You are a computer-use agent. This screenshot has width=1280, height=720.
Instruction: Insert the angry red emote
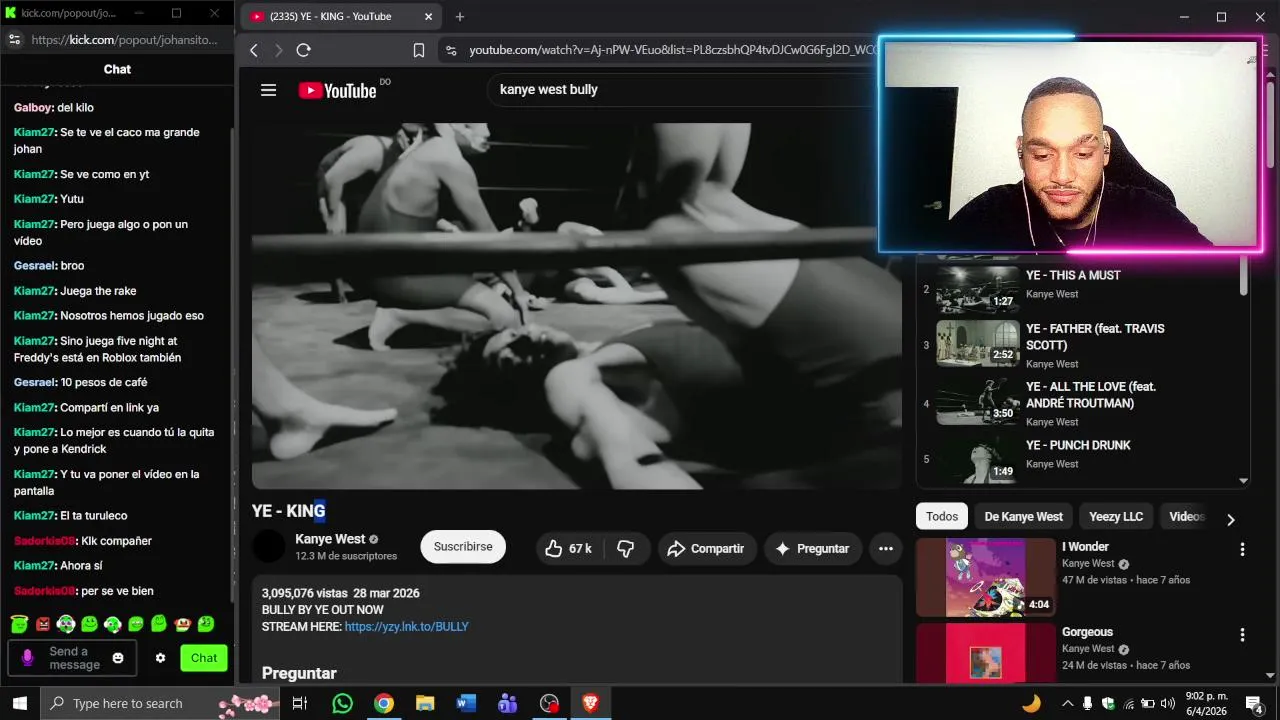click(43, 624)
